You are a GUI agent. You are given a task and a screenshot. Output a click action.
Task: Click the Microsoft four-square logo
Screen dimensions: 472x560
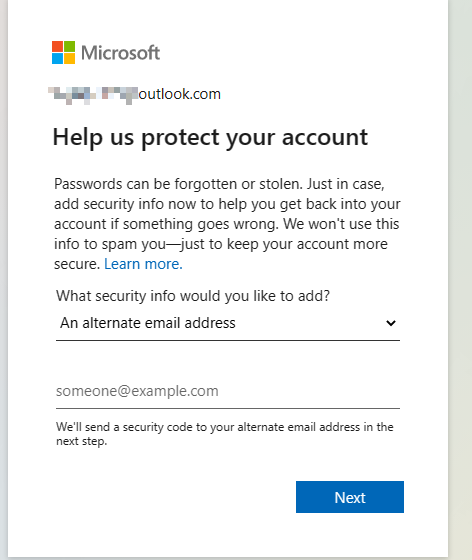[64, 52]
